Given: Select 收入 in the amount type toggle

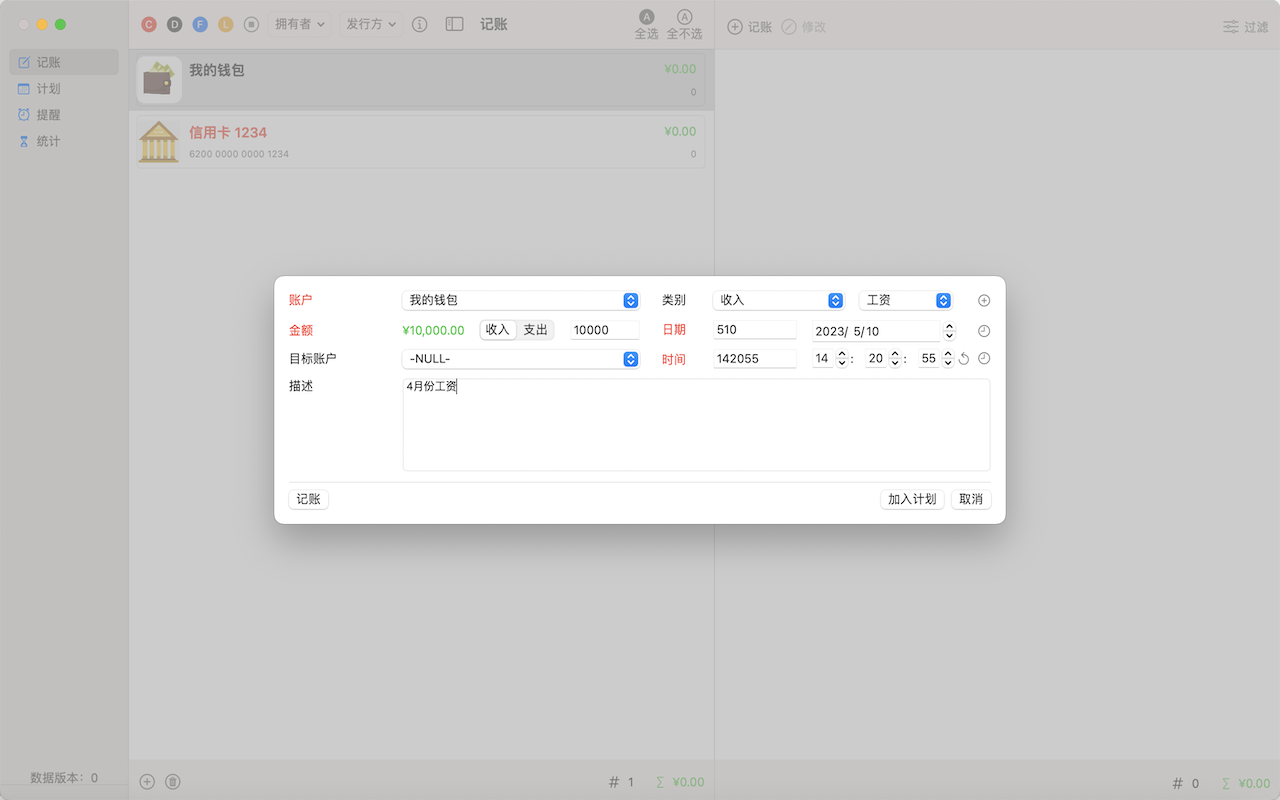Looking at the screenshot, I should point(498,330).
